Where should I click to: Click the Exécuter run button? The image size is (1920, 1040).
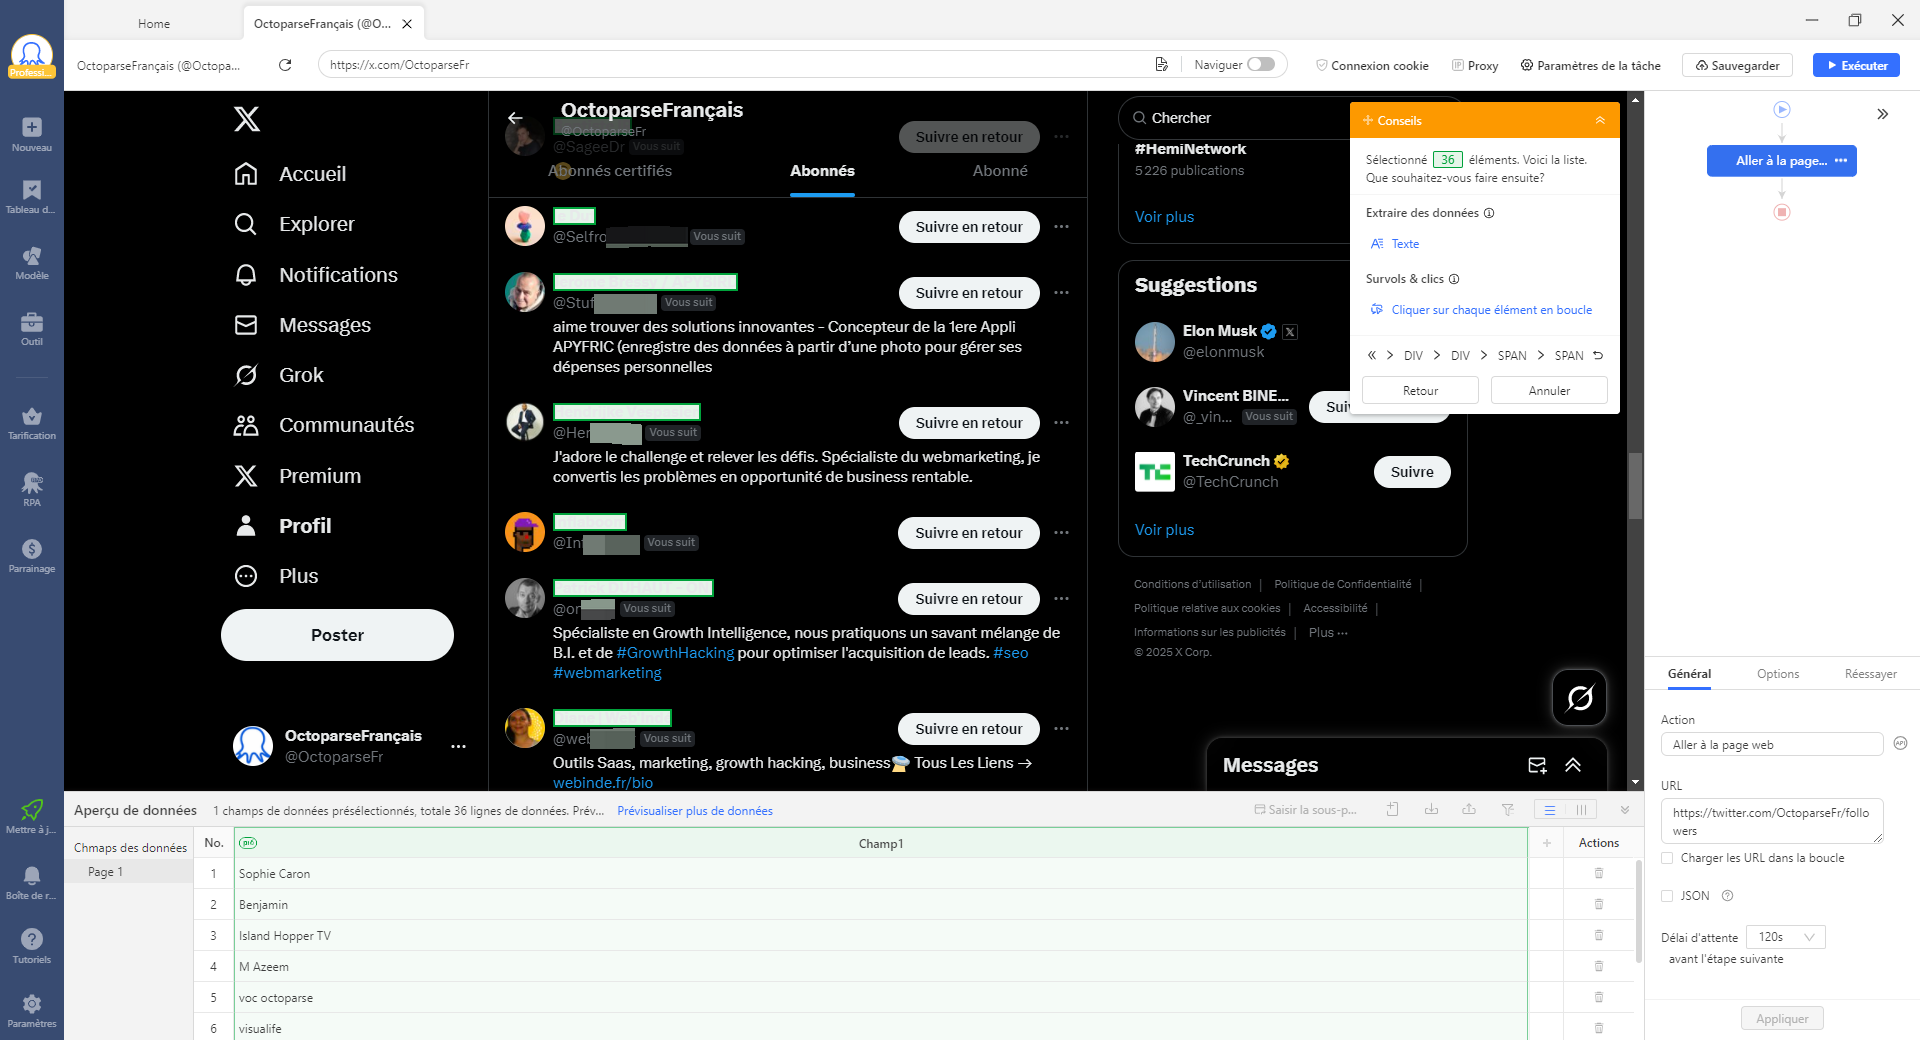click(x=1856, y=65)
